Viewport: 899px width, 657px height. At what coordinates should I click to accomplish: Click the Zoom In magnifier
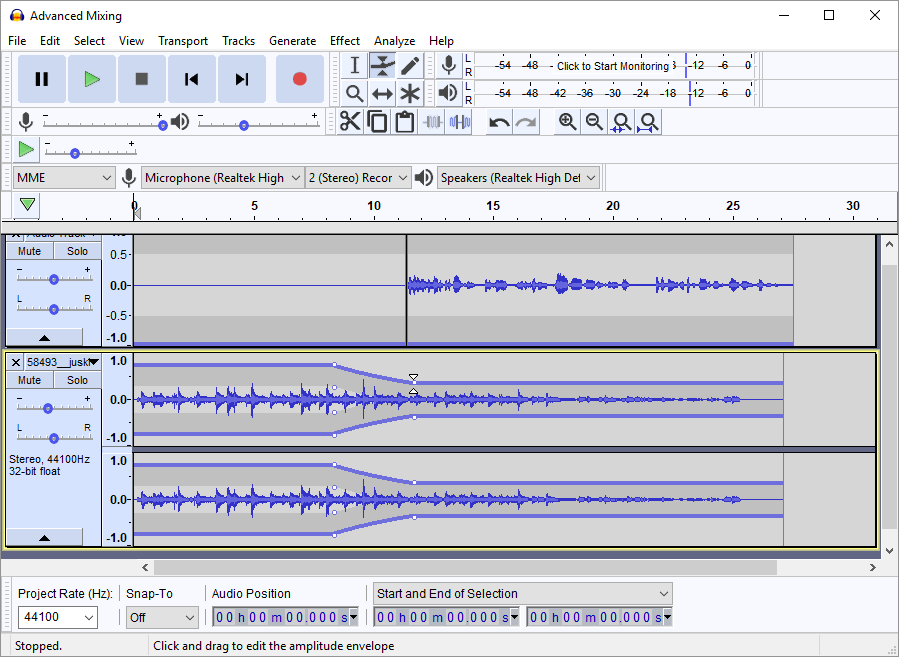[x=567, y=122]
